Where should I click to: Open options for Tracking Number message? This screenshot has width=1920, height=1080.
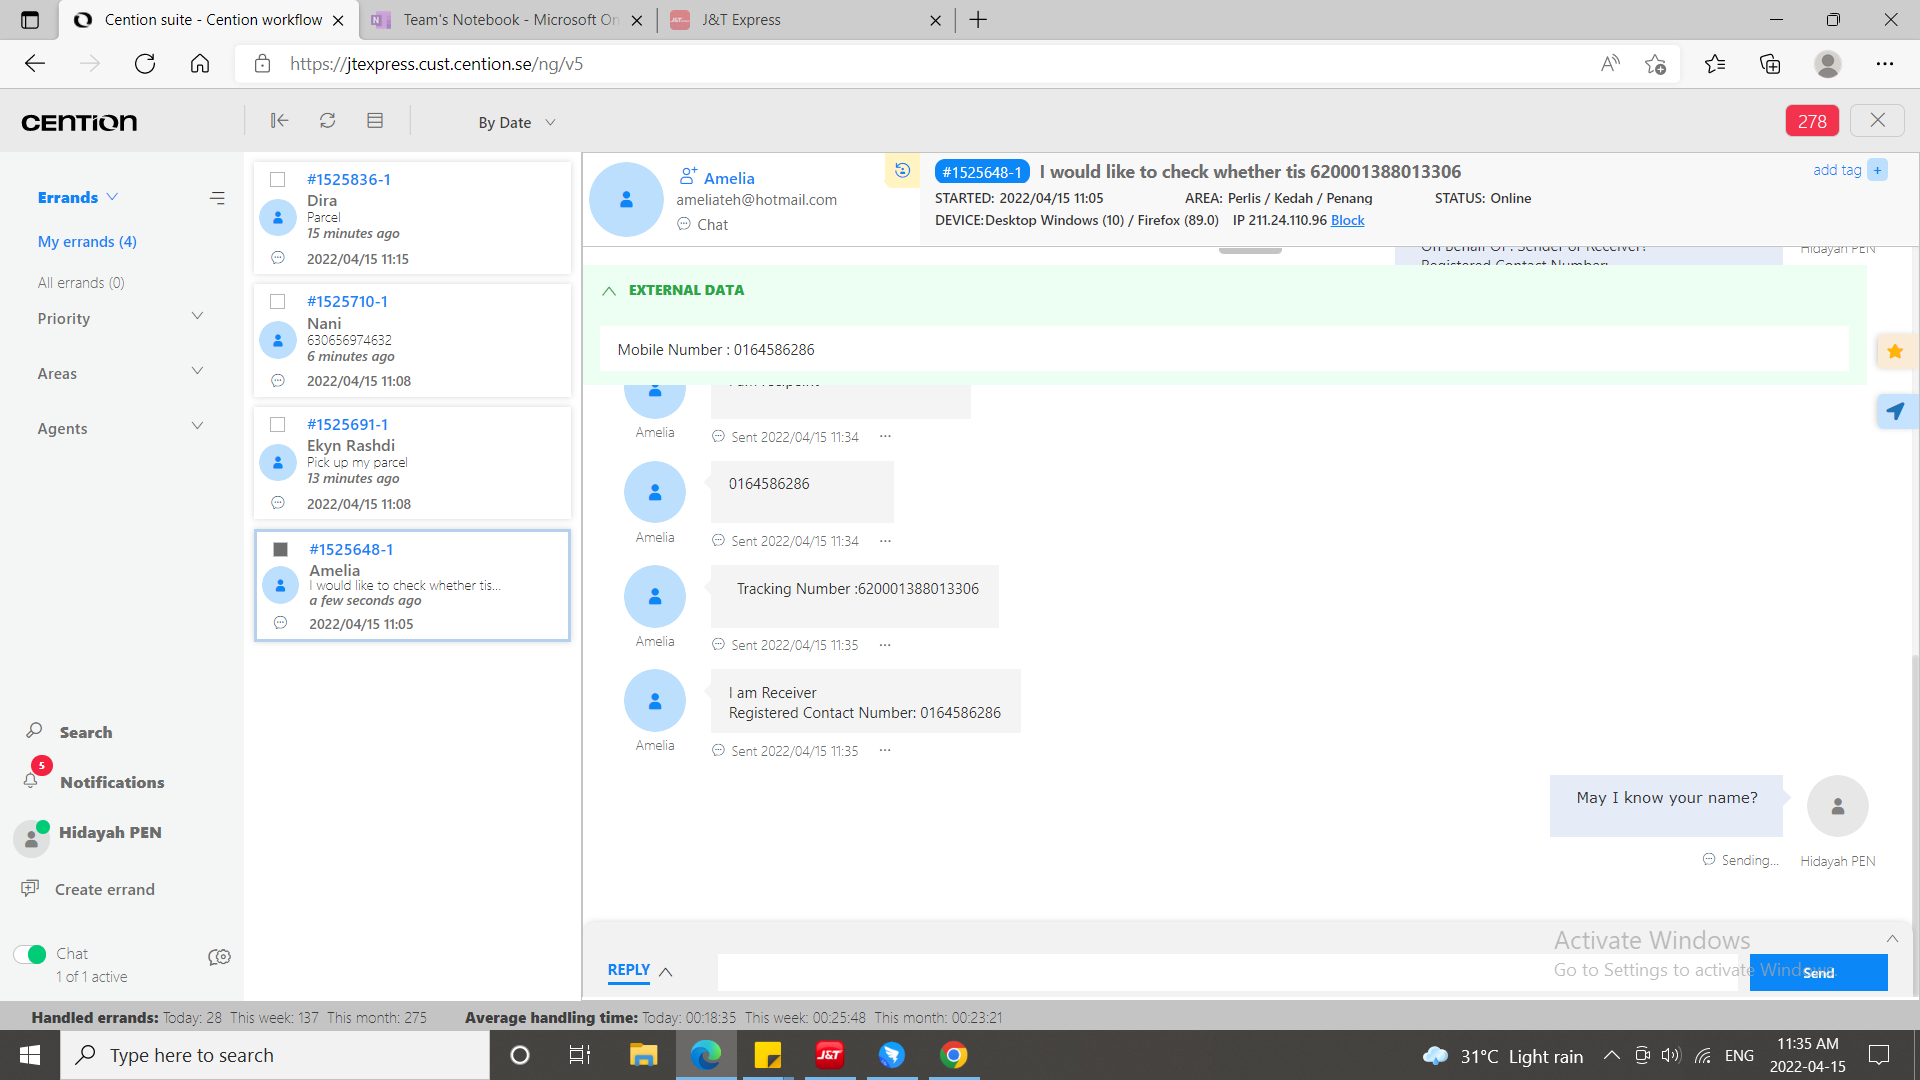(885, 645)
